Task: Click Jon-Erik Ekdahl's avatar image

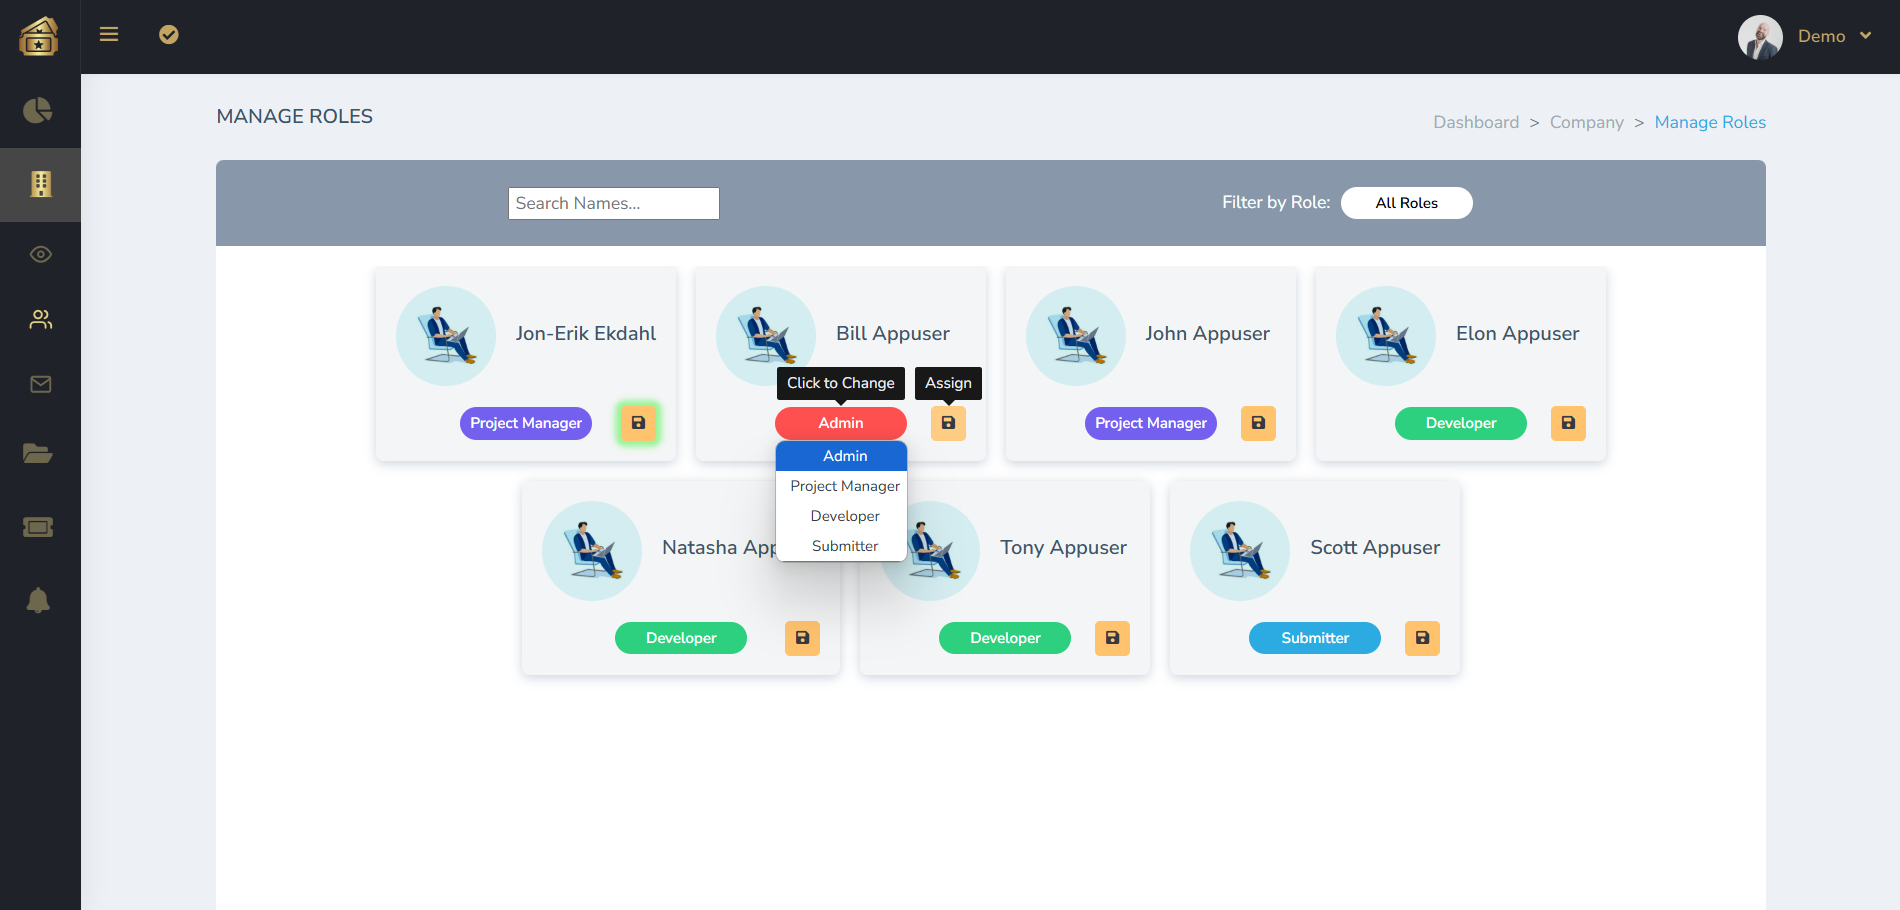Action: click(x=446, y=336)
